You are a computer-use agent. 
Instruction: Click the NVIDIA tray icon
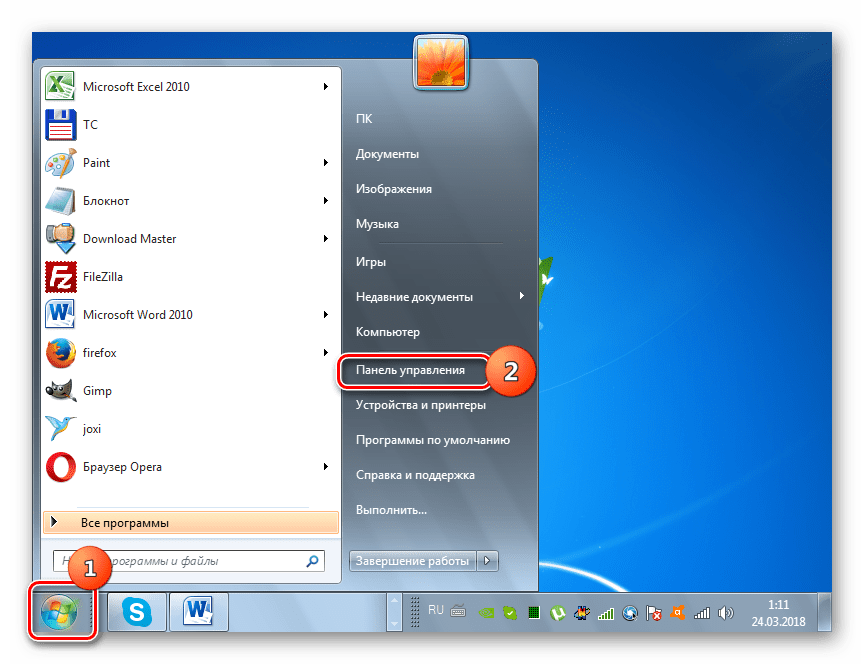[486, 613]
